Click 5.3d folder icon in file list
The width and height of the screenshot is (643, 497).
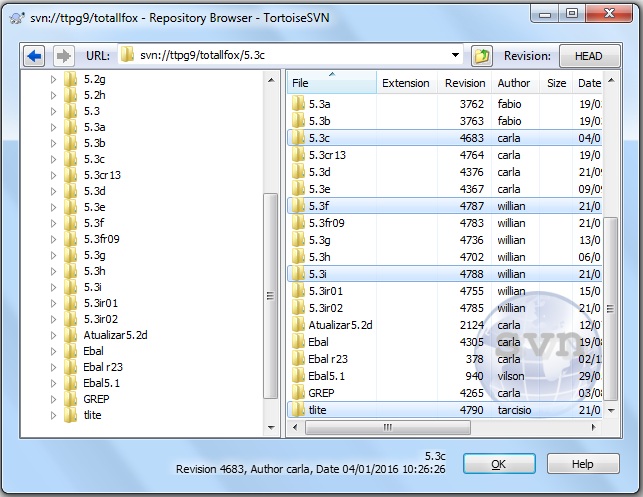298,172
